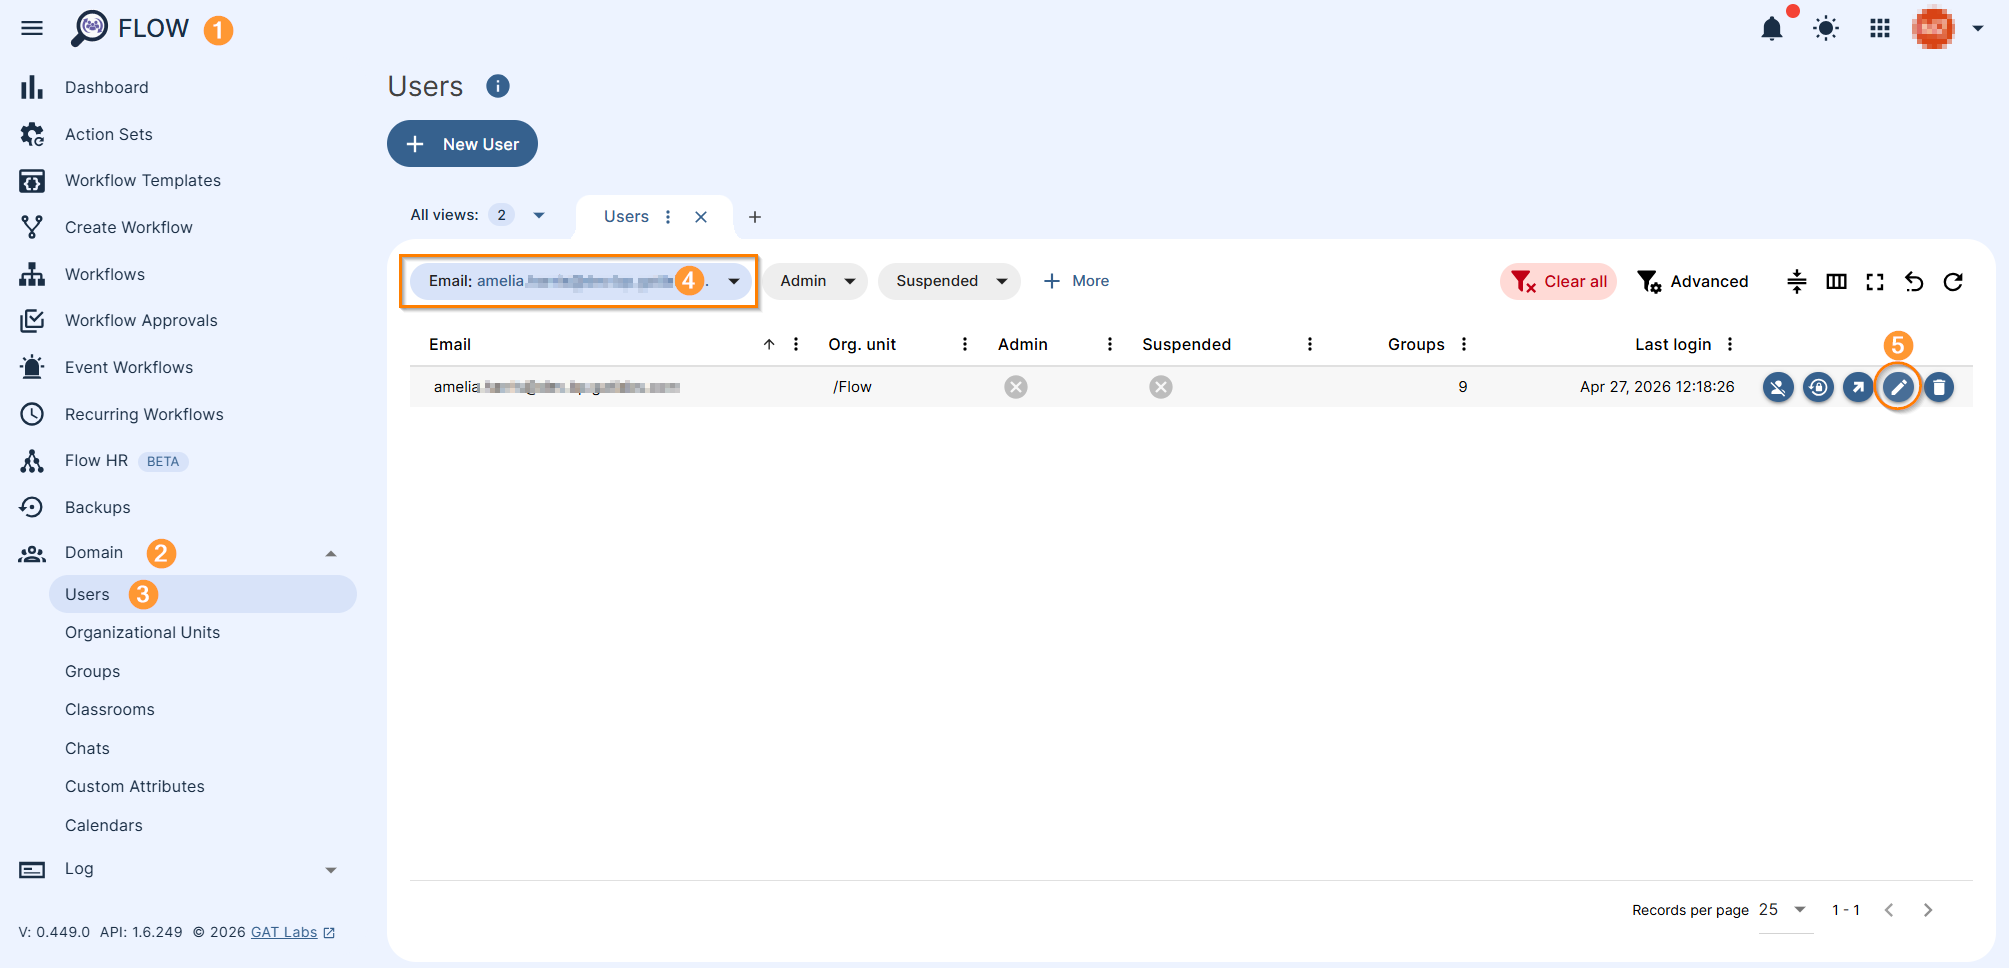This screenshot has height=968, width=2009.
Task: Open the user avatar account menu
Action: (1933, 28)
